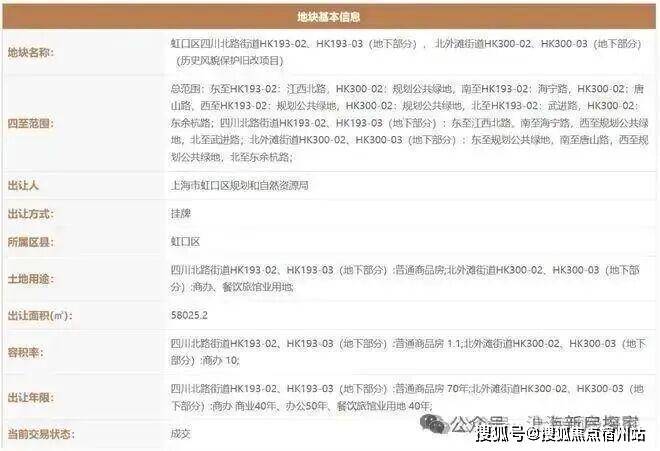Screen dimensions: 660x451
Task: Click the 容积率 row label
Action: (x=26, y=352)
